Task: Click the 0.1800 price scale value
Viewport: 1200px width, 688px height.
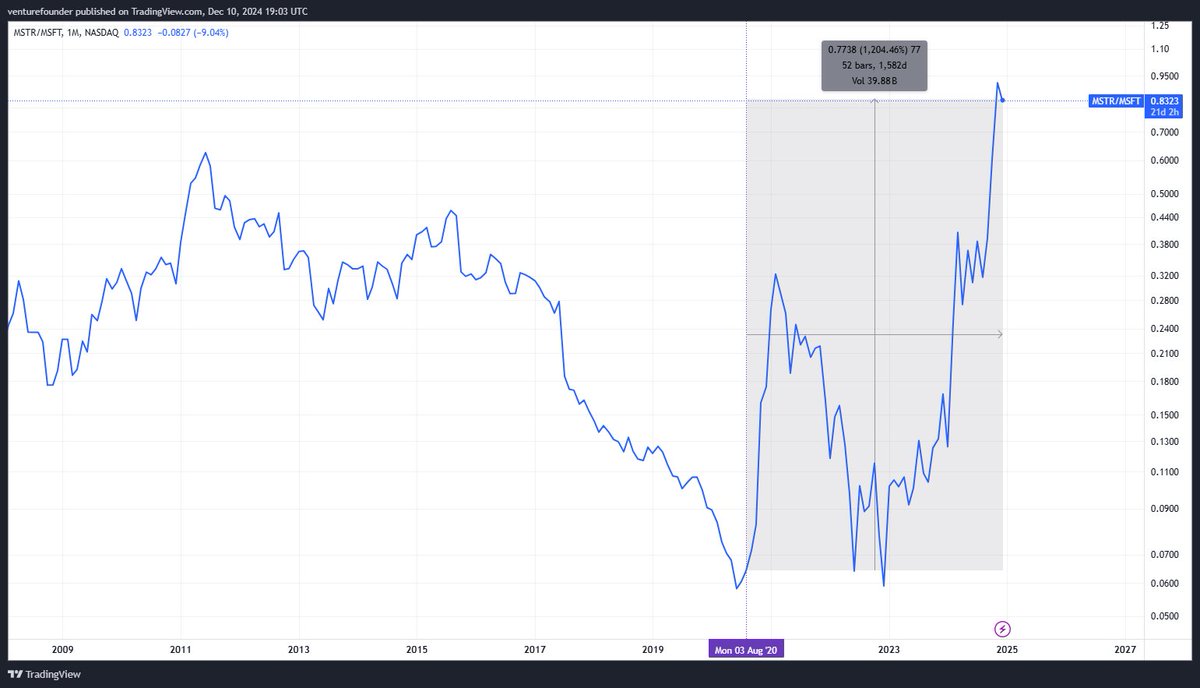Action: pos(1166,382)
